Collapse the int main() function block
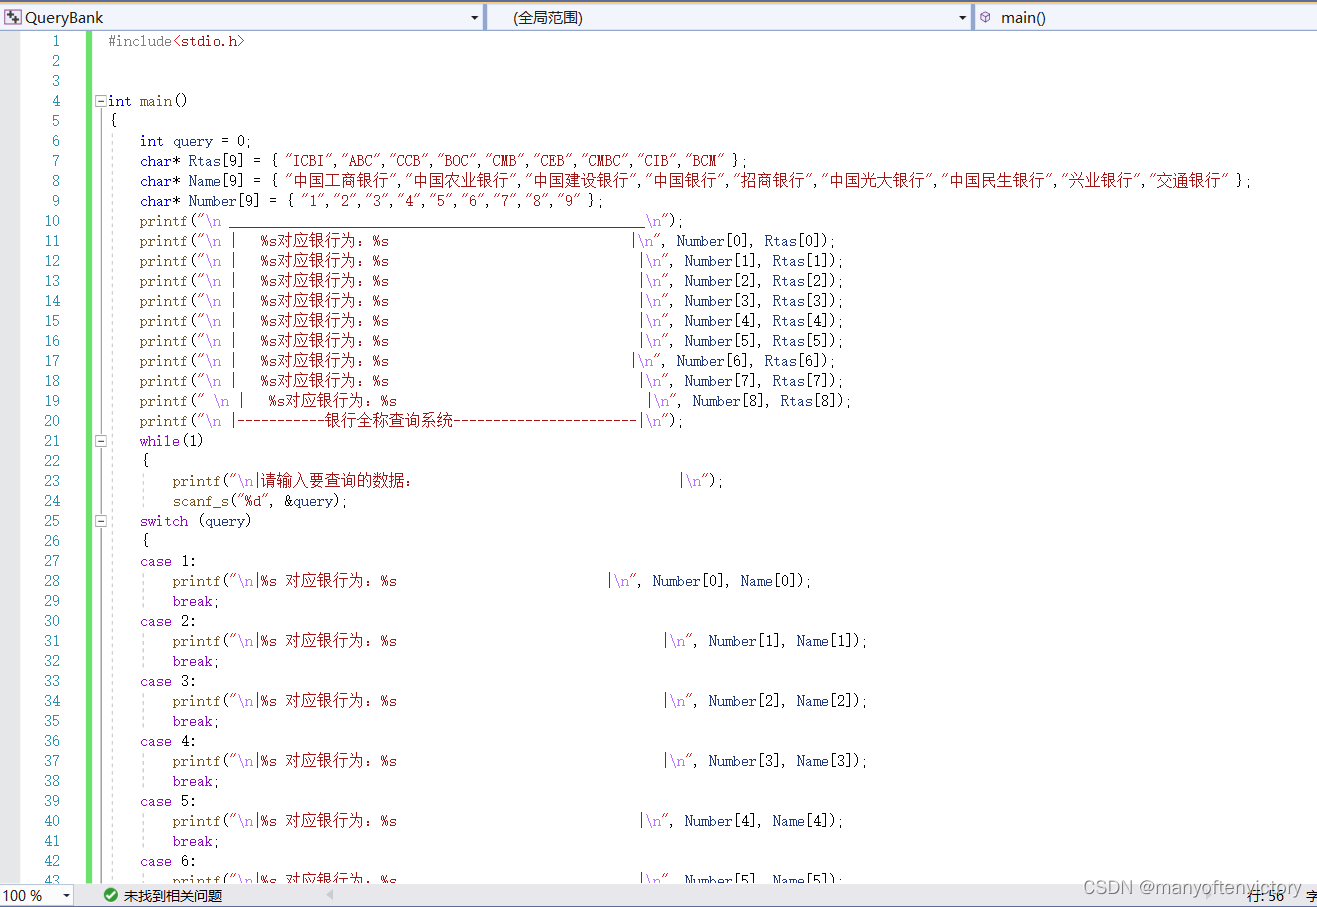 tap(101, 101)
